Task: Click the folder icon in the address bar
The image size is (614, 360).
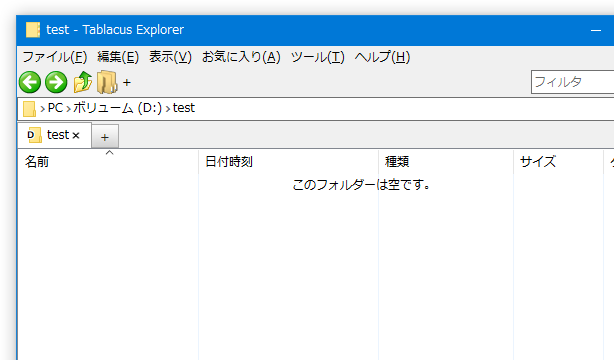Action: tap(29, 109)
